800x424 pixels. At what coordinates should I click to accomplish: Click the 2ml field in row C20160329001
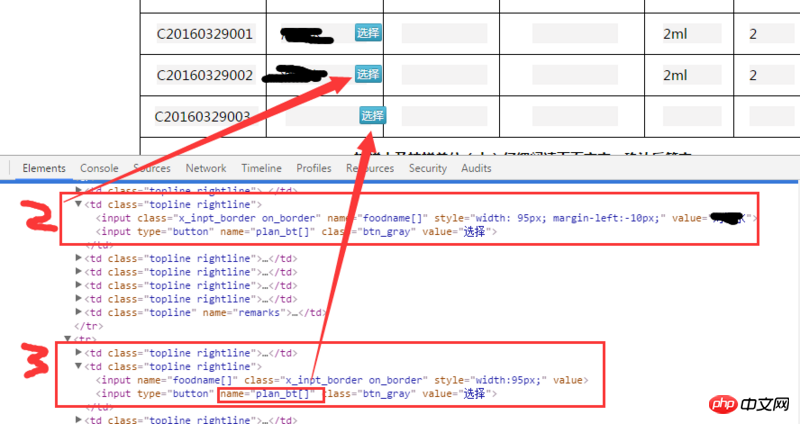pos(692,34)
